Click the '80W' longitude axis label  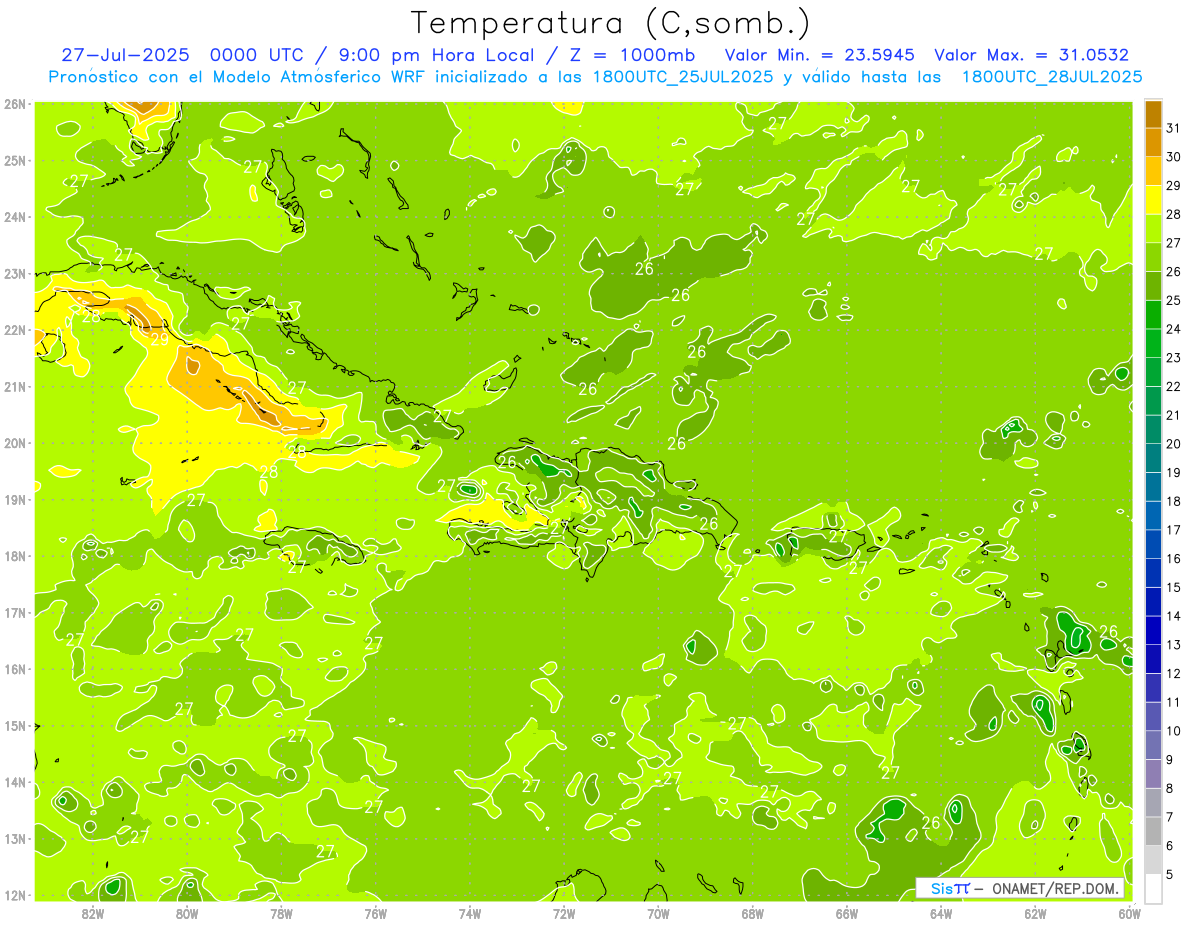187,913
